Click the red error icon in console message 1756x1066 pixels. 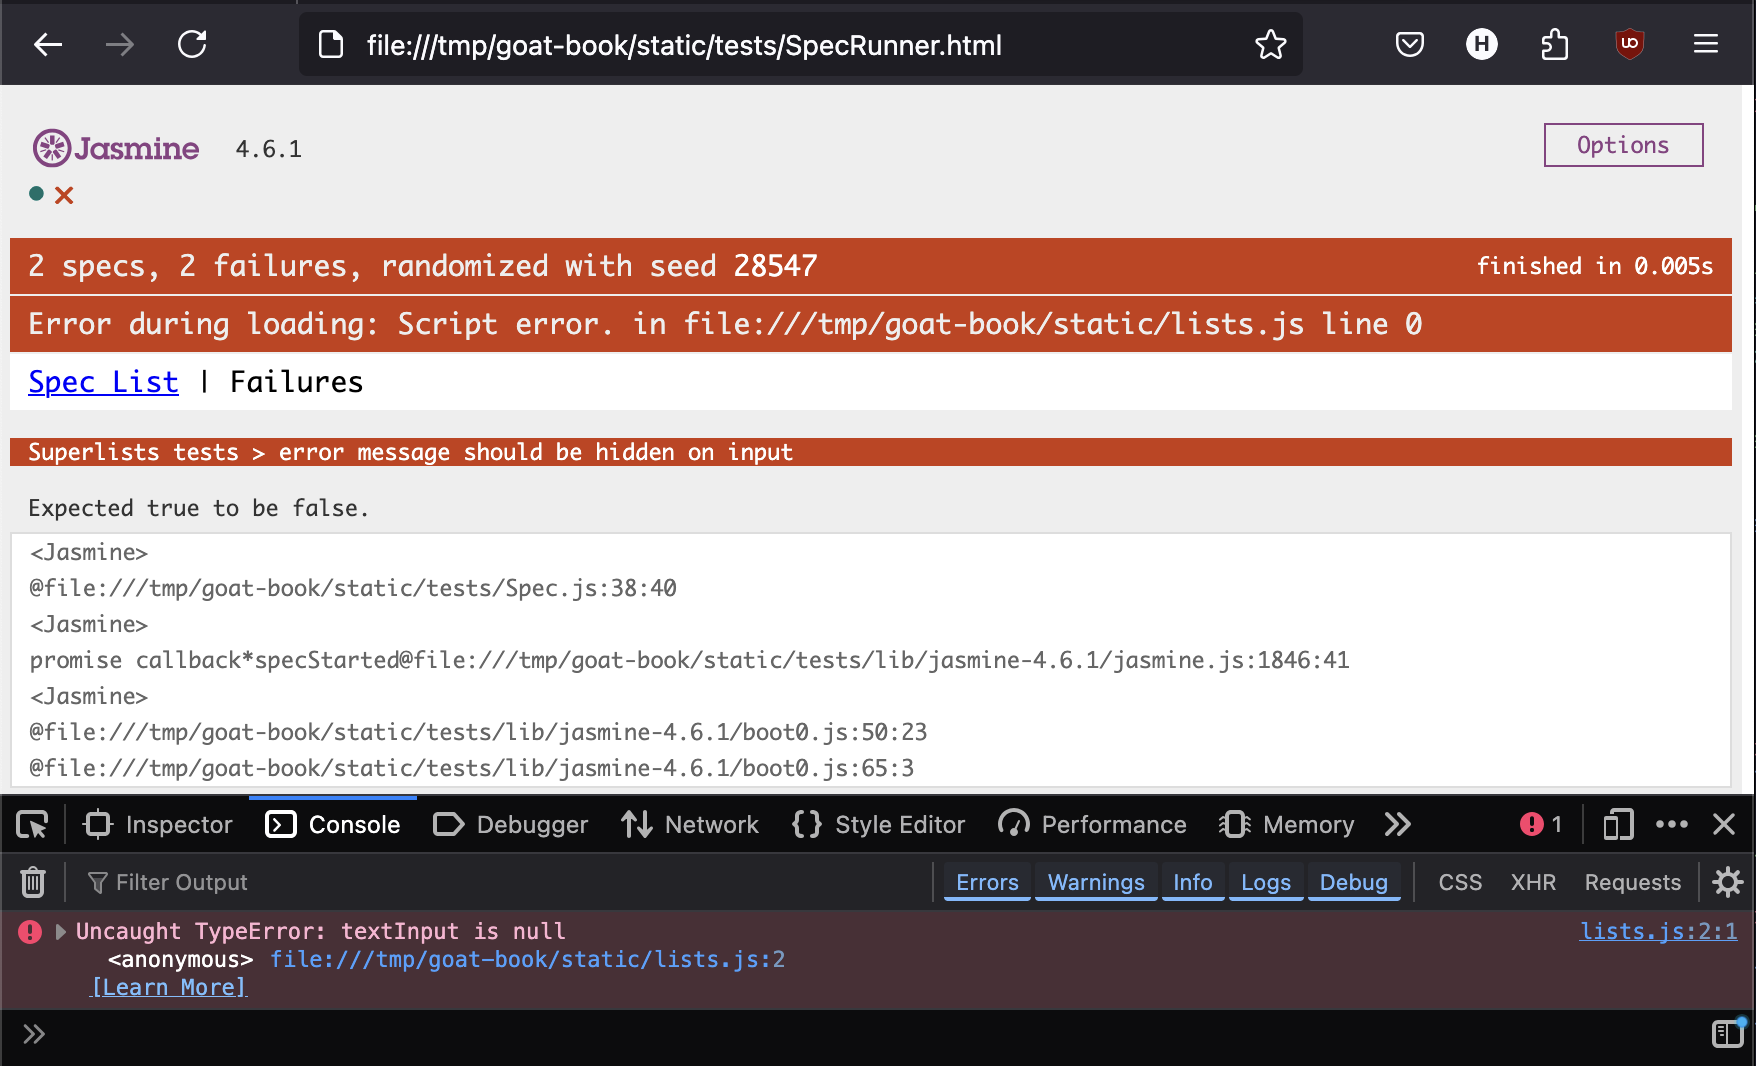[x=30, y=932]
